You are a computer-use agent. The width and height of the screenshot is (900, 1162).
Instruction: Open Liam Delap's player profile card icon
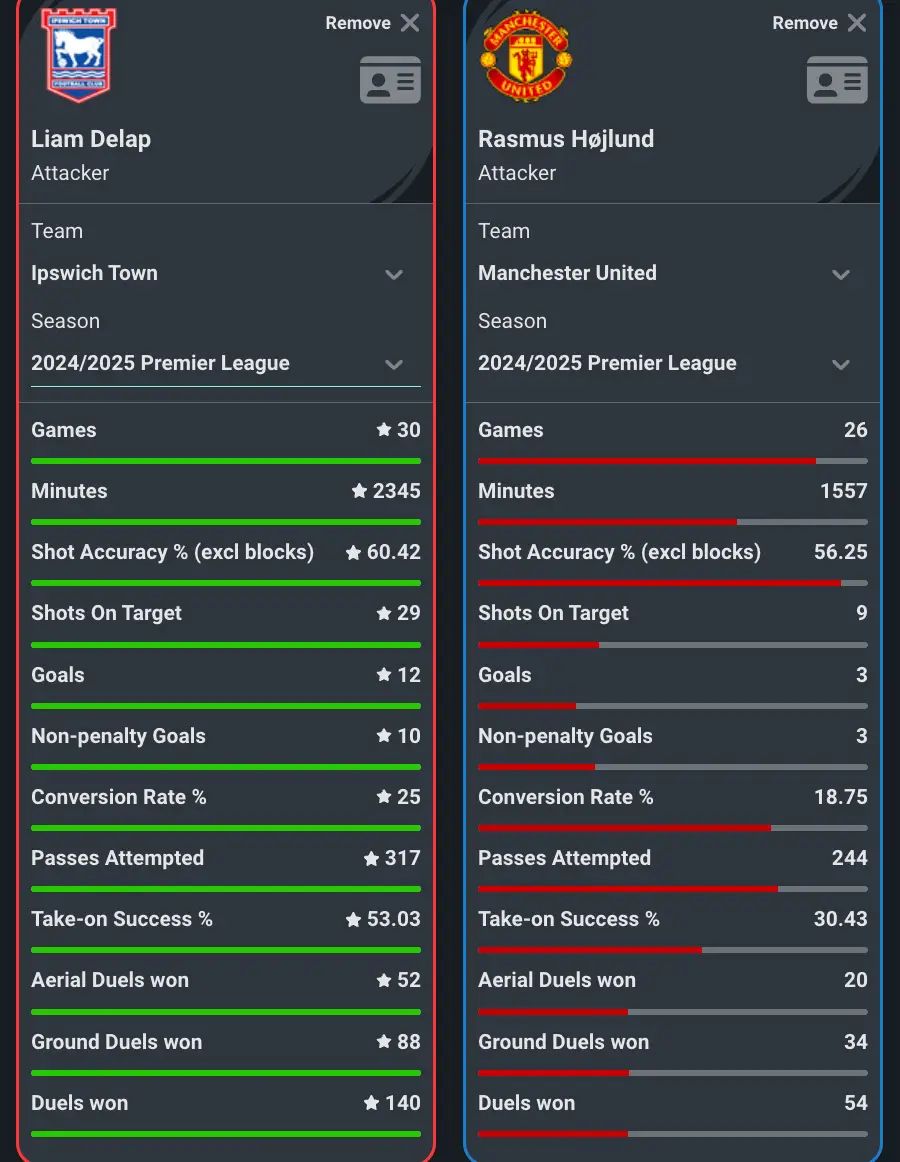click(x=390, y=80)
